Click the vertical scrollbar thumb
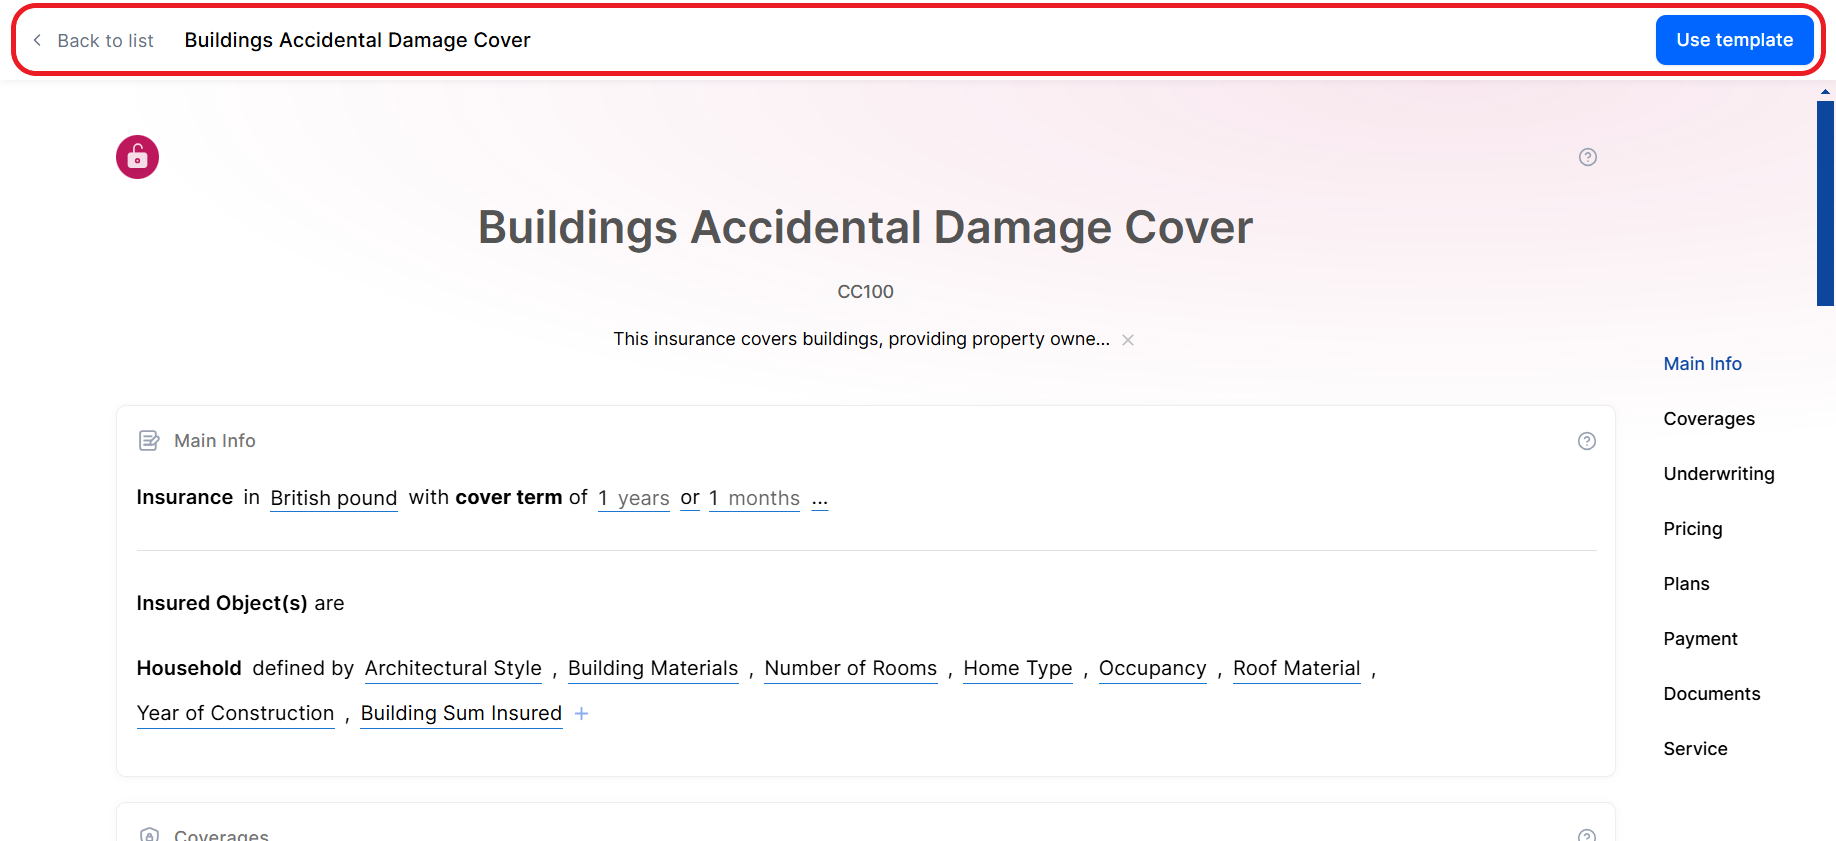This screenshot has width=1836, height=841. click(1825, 202)
